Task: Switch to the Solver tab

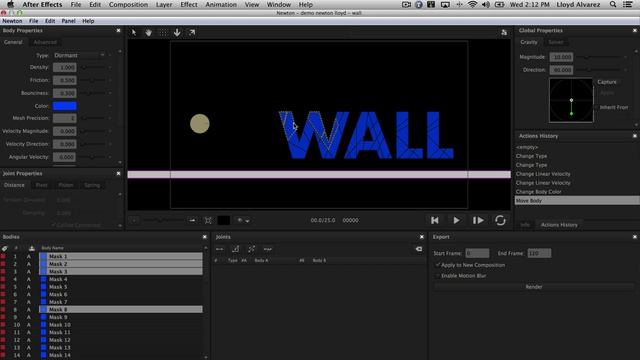Action: pos(556,42)
